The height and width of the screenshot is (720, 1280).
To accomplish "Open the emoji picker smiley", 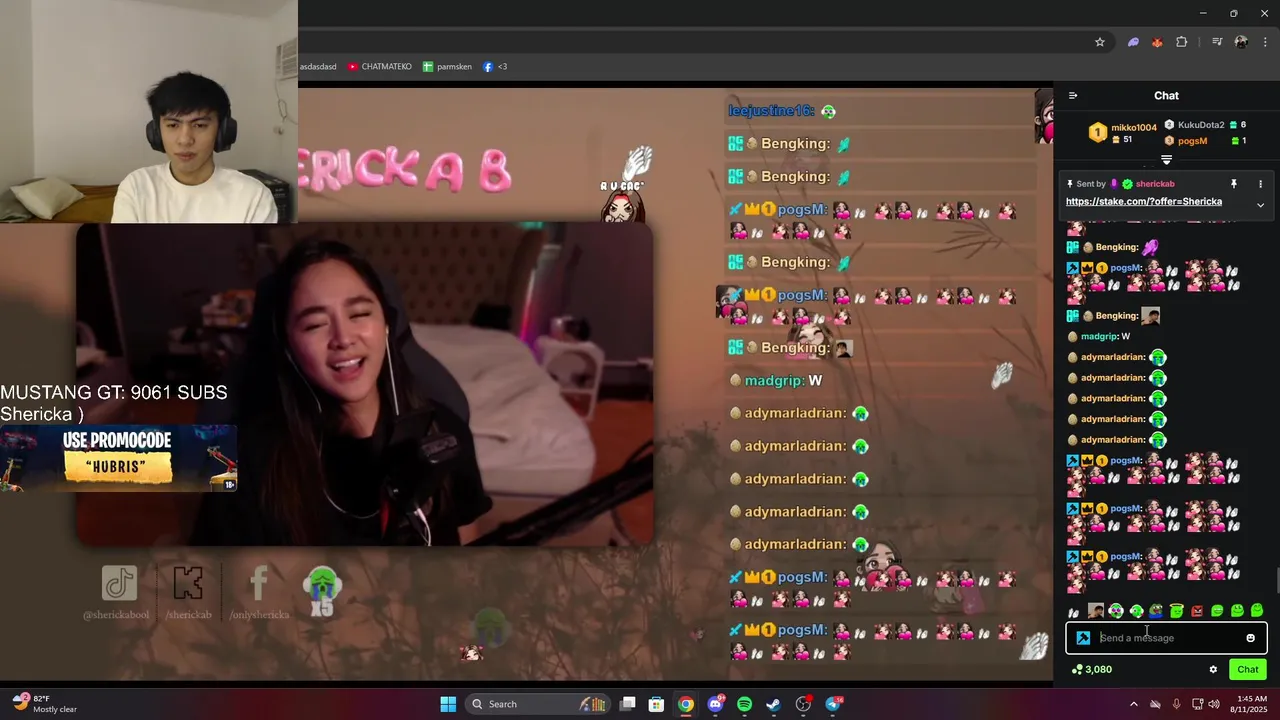I will click(1250, 638).
